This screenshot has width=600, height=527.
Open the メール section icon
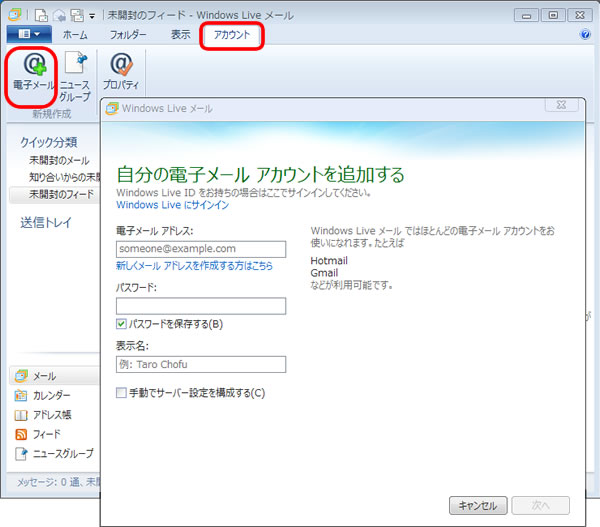point(21,376)
